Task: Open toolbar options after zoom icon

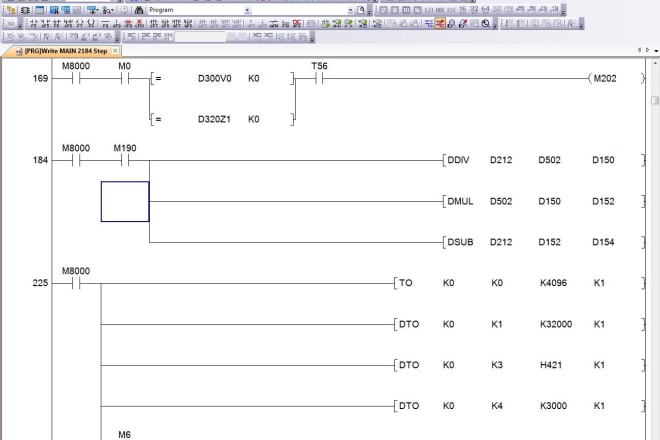Action: pyautogui.click(x=495, y=24)
